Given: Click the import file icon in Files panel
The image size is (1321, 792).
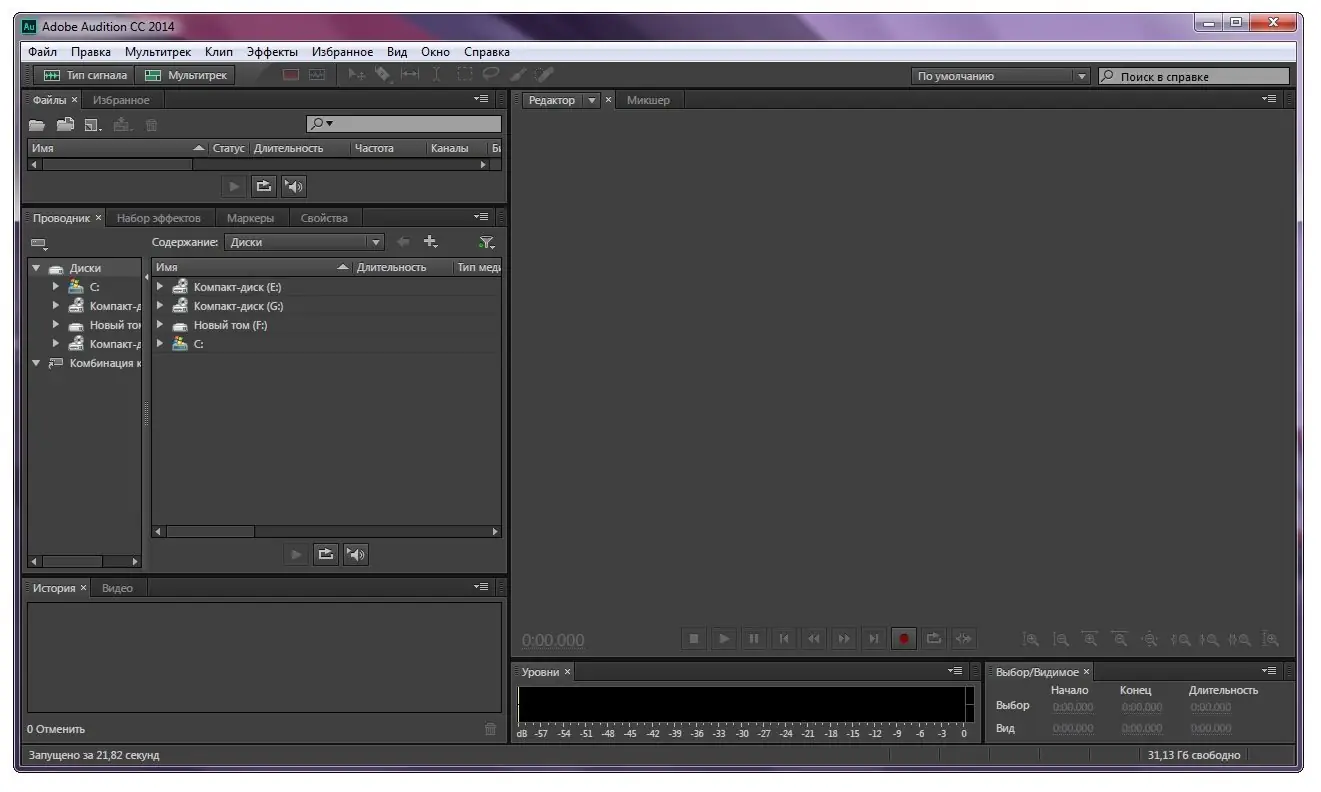Looking at the screenshot, I should 66,125.
